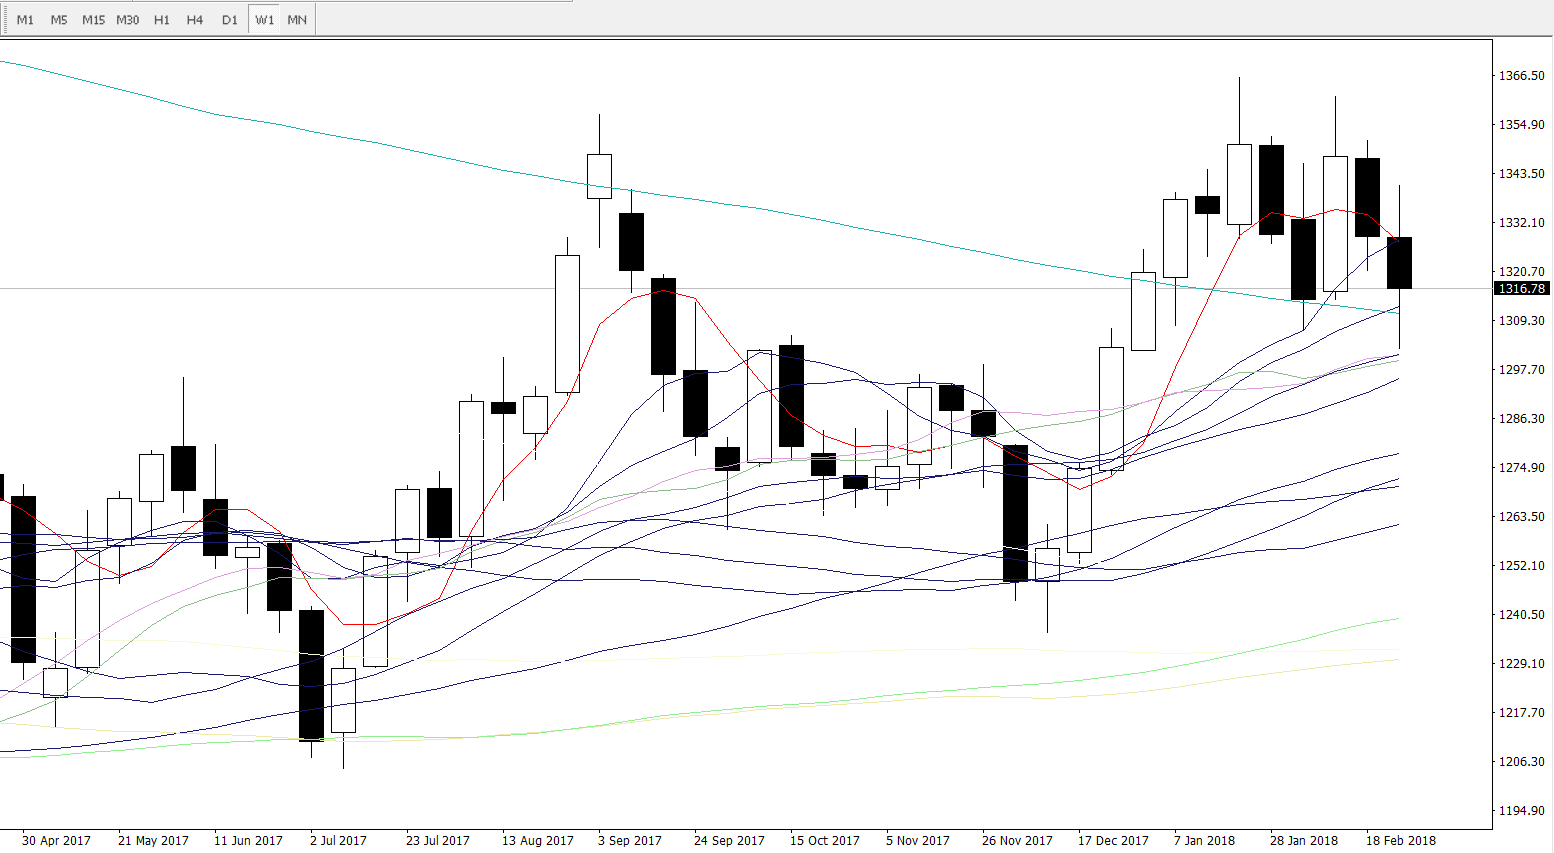Switch to the H4 timeframe
This screenshot has width=1554, height=853.
coord(195,20)
